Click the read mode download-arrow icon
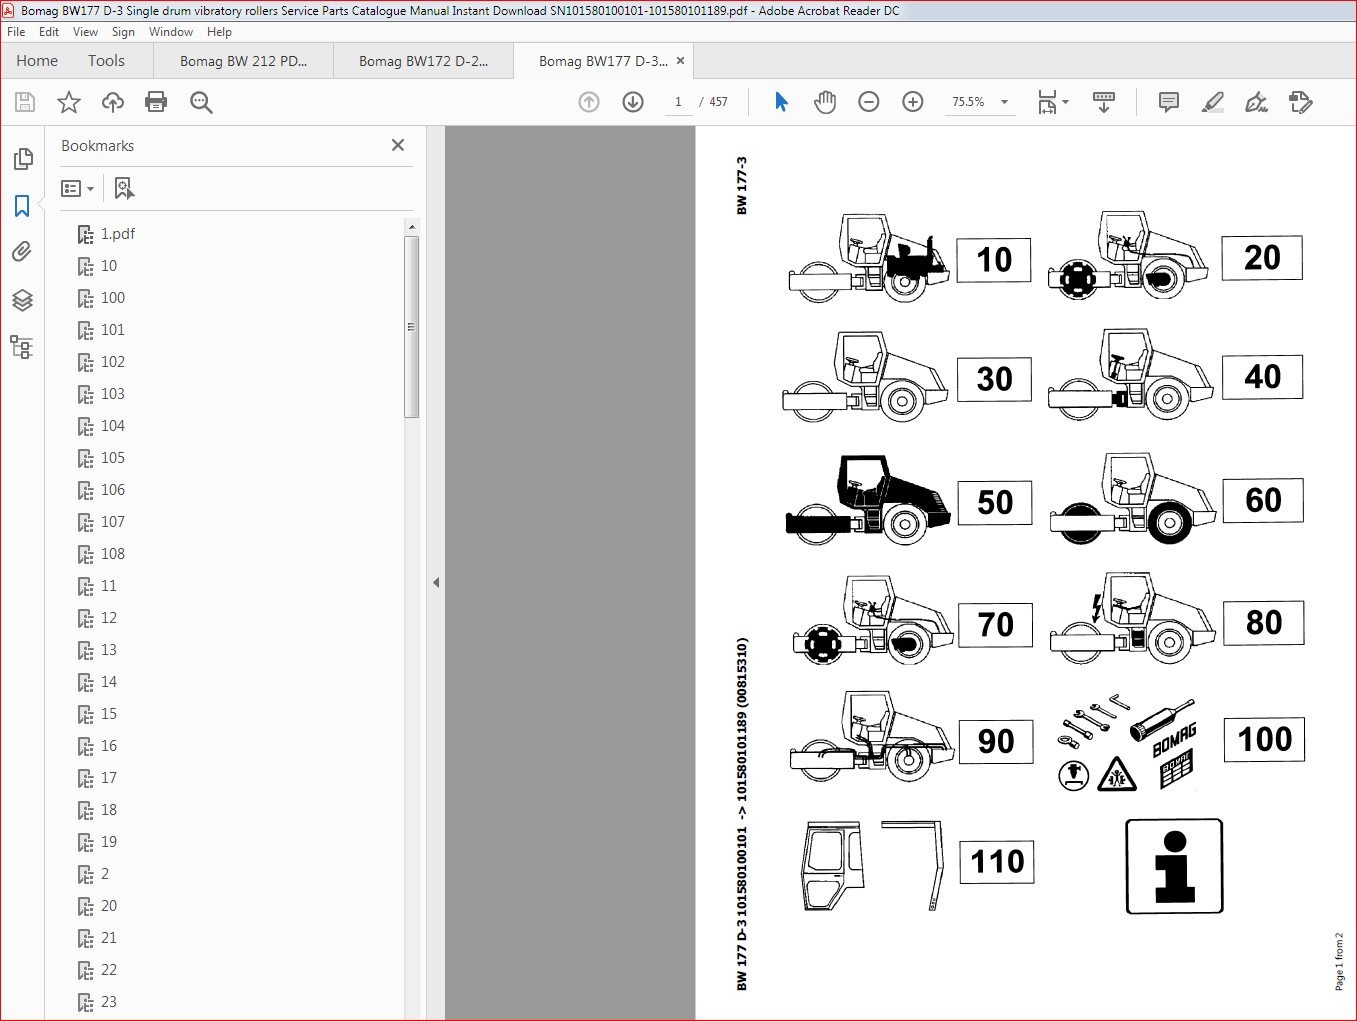This screenshot has height=1021, width=1357. 1104,102
